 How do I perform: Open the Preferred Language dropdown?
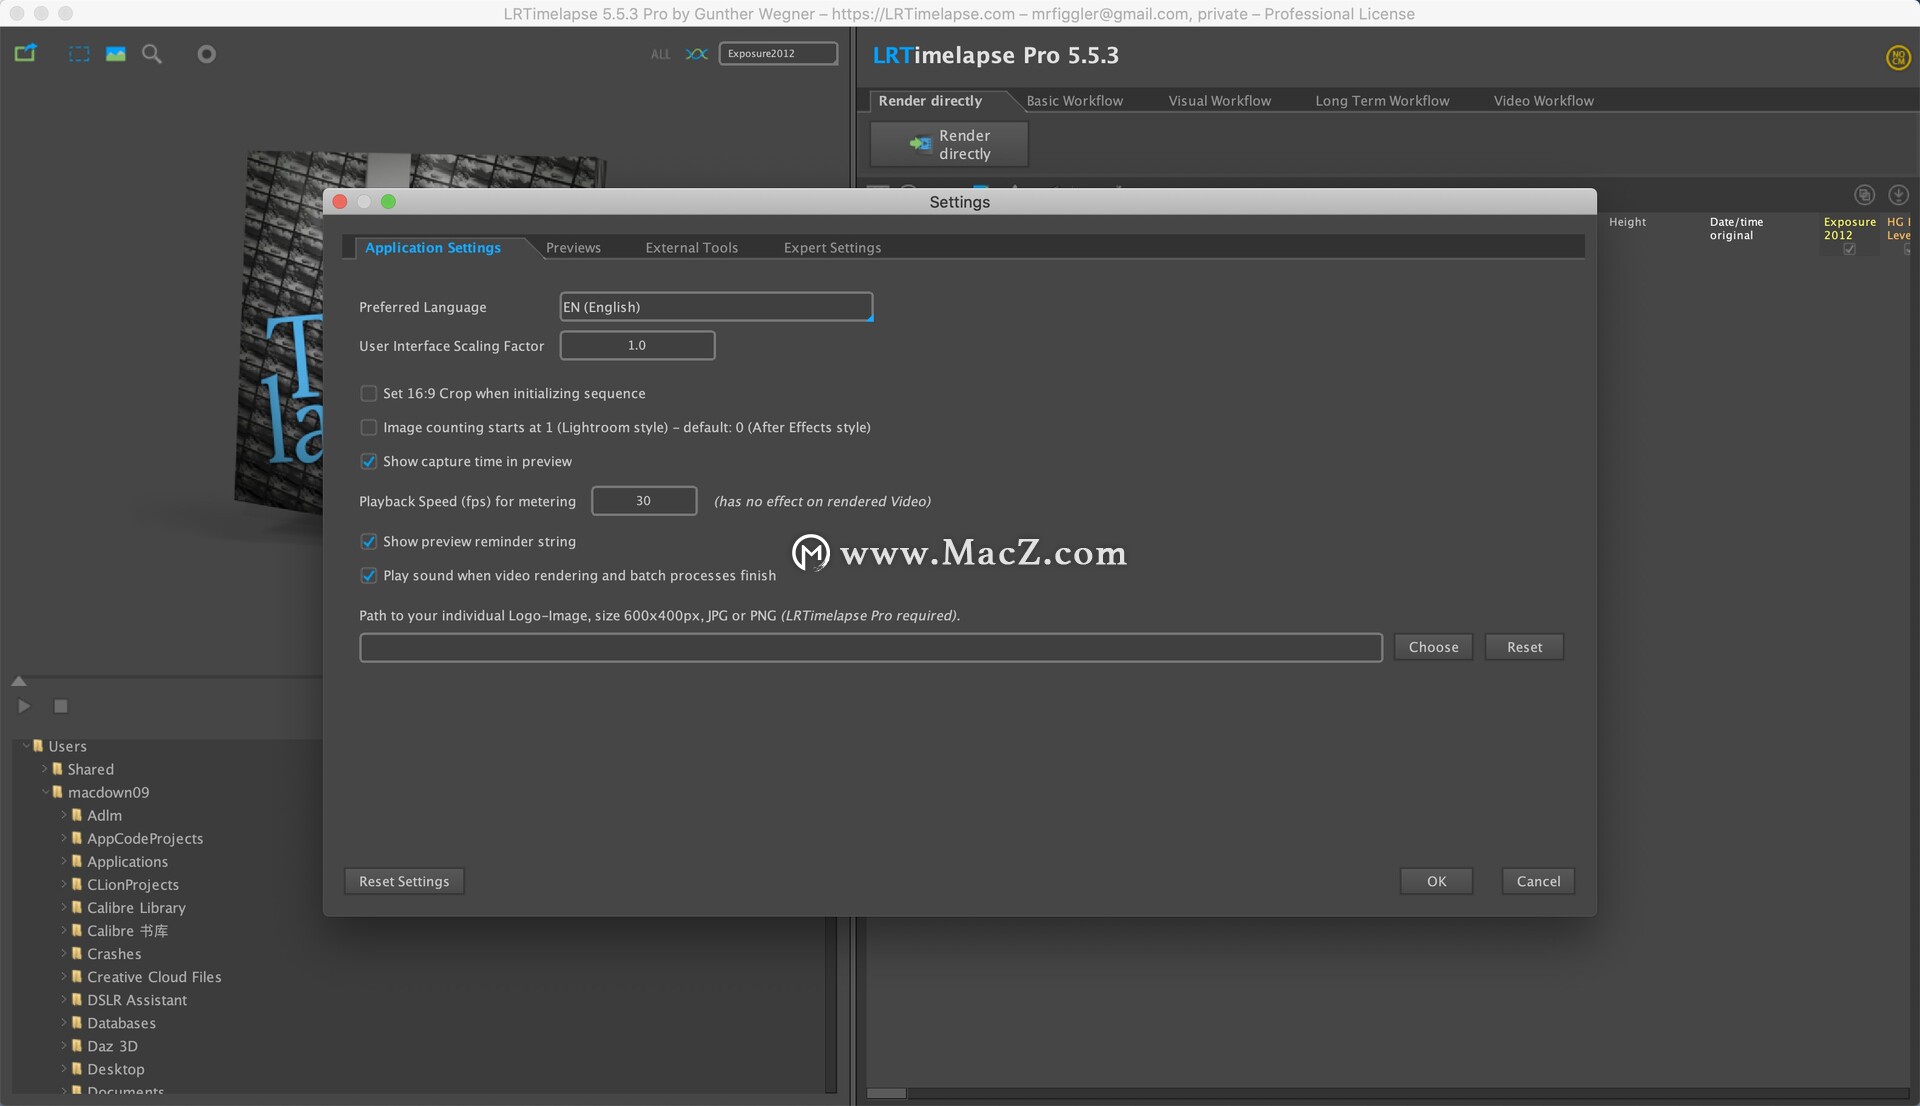716,307
